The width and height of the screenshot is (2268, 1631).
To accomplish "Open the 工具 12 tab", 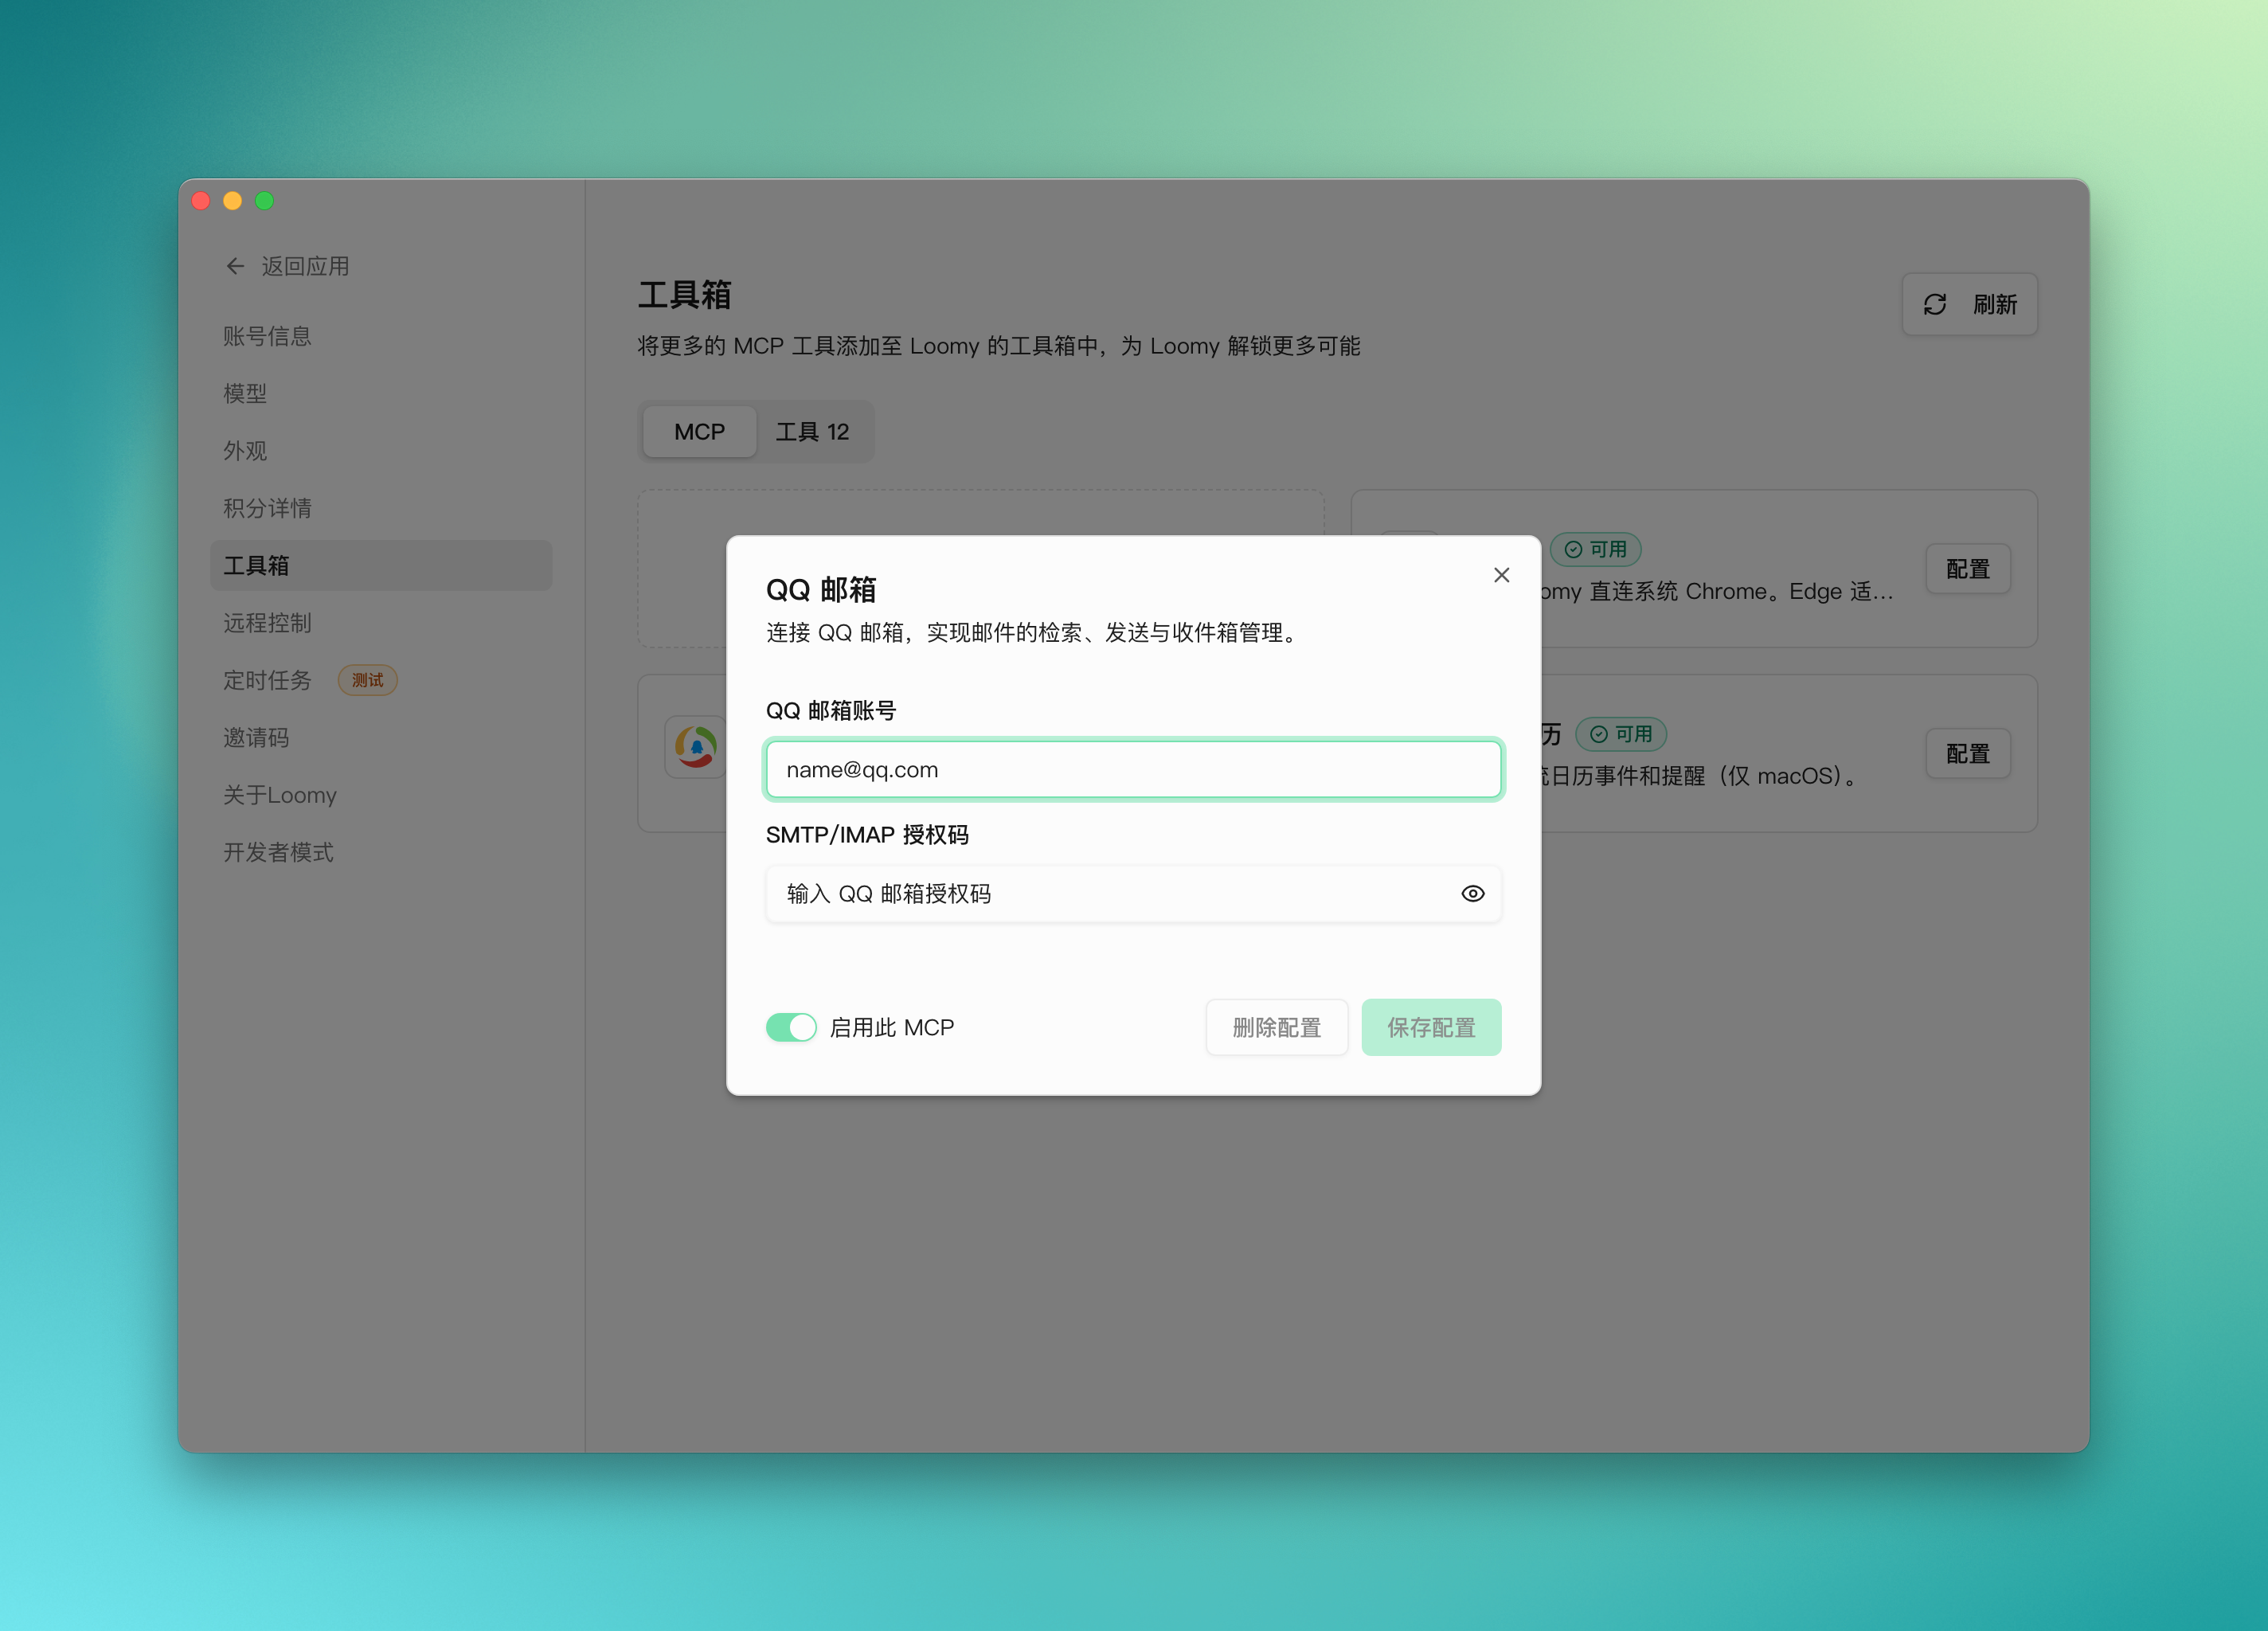I will [x=813, y=431].
